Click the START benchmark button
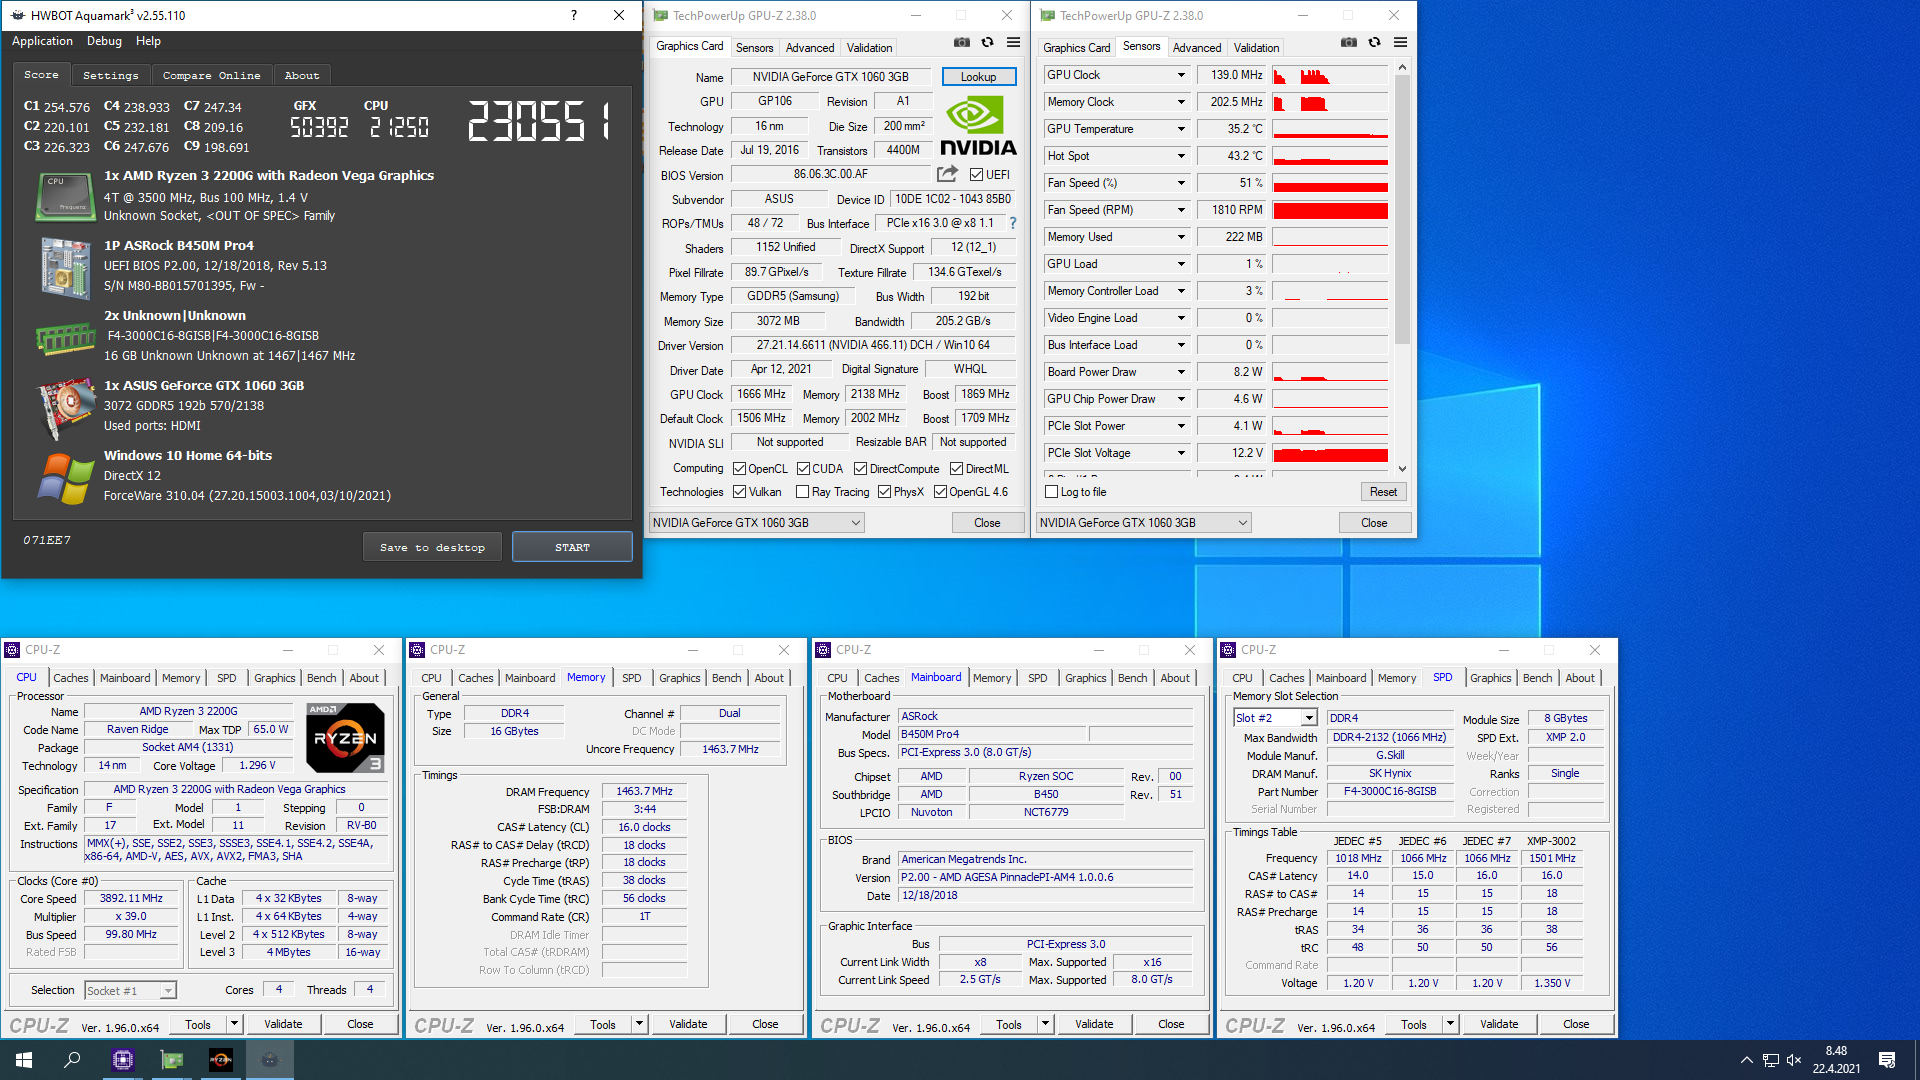This screenshot has width=1920, height=1080. pyautogui.click(x=572, y=547)
